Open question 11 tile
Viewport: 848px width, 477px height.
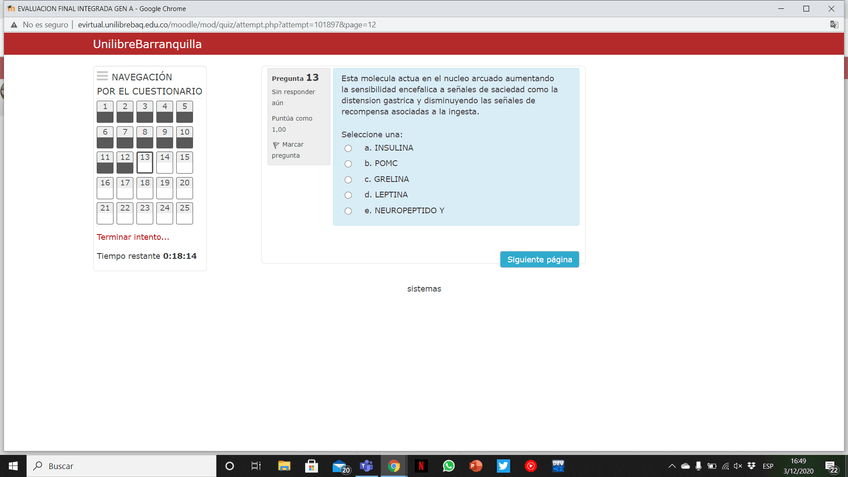tap(105, 162)
